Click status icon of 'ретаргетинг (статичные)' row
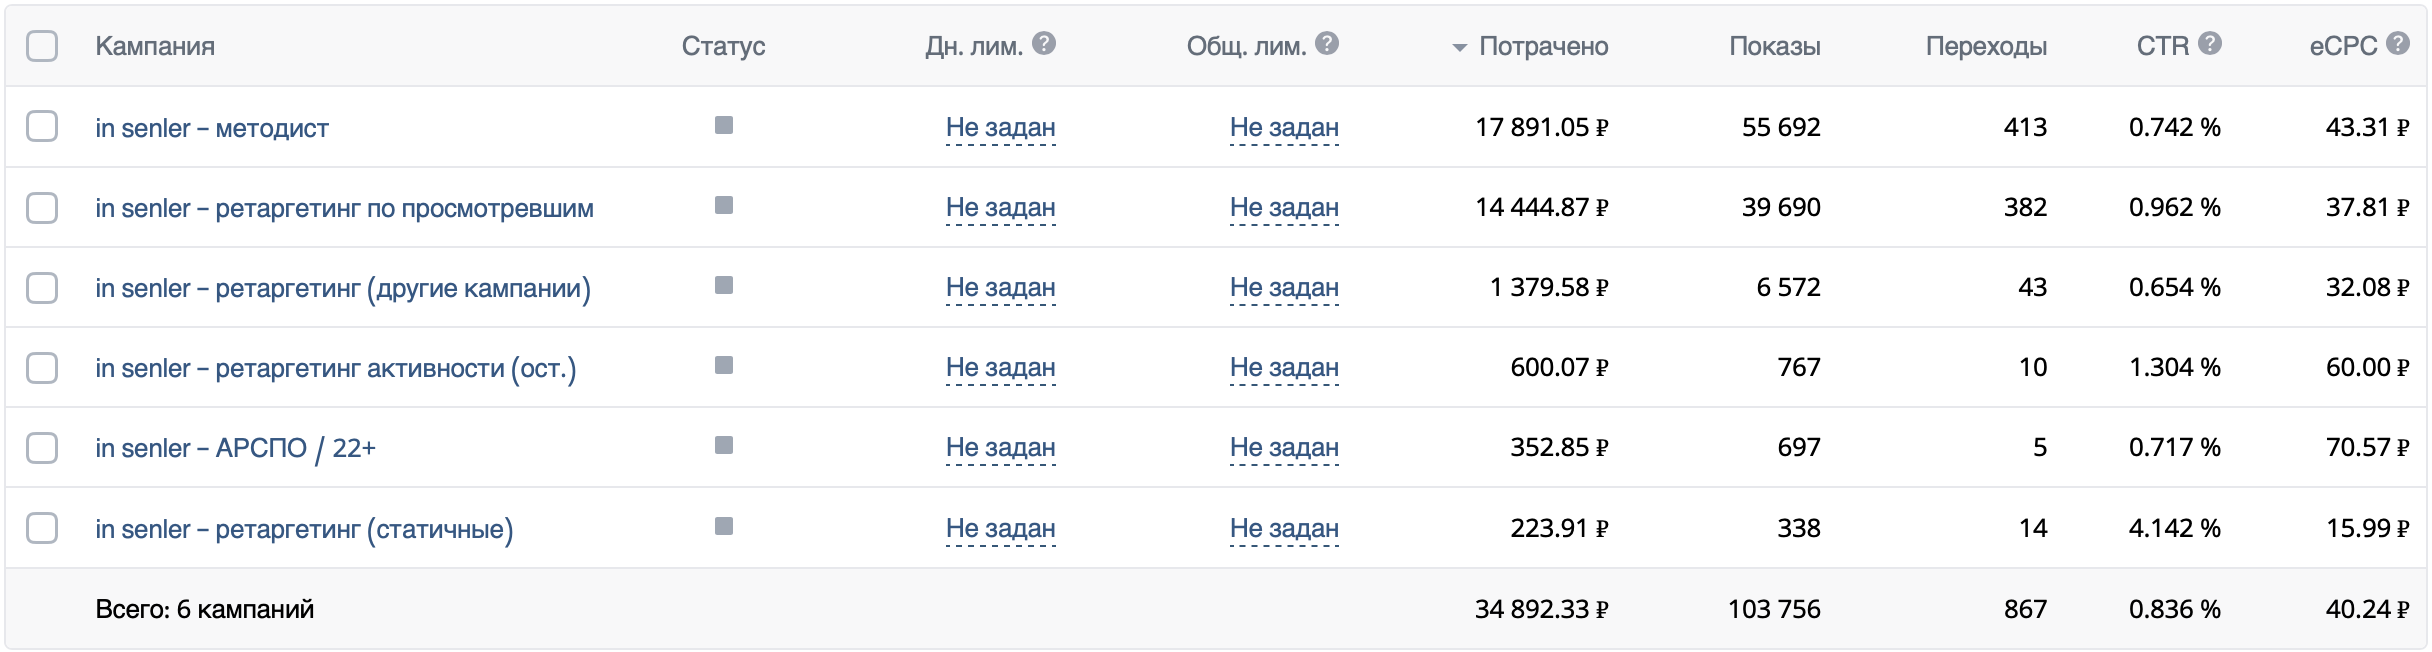The width and height of the screenshot is (2432, 652). coord(722,528)
